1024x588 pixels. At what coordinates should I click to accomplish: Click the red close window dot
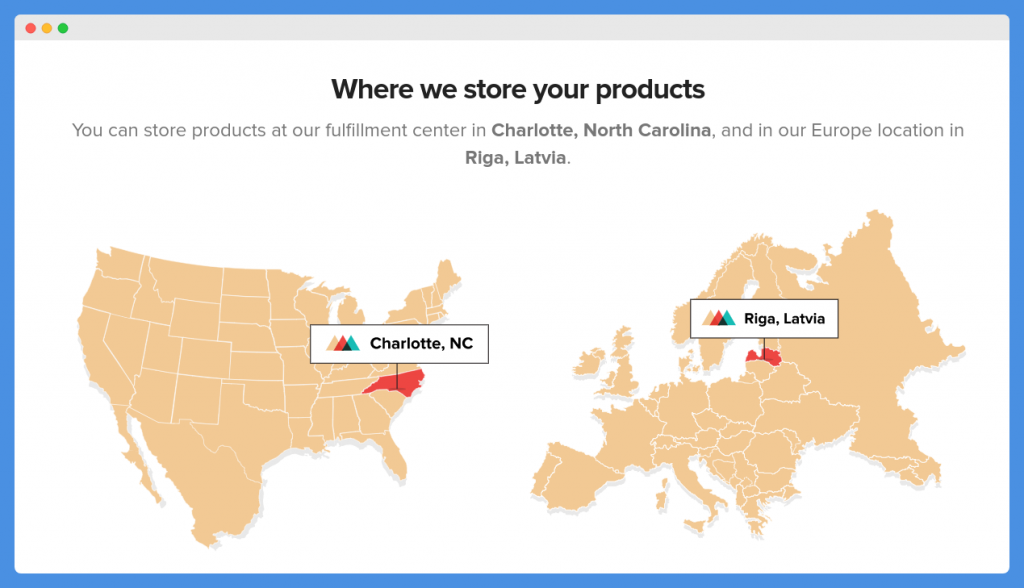pyautogui.click(x=31, y=28)
